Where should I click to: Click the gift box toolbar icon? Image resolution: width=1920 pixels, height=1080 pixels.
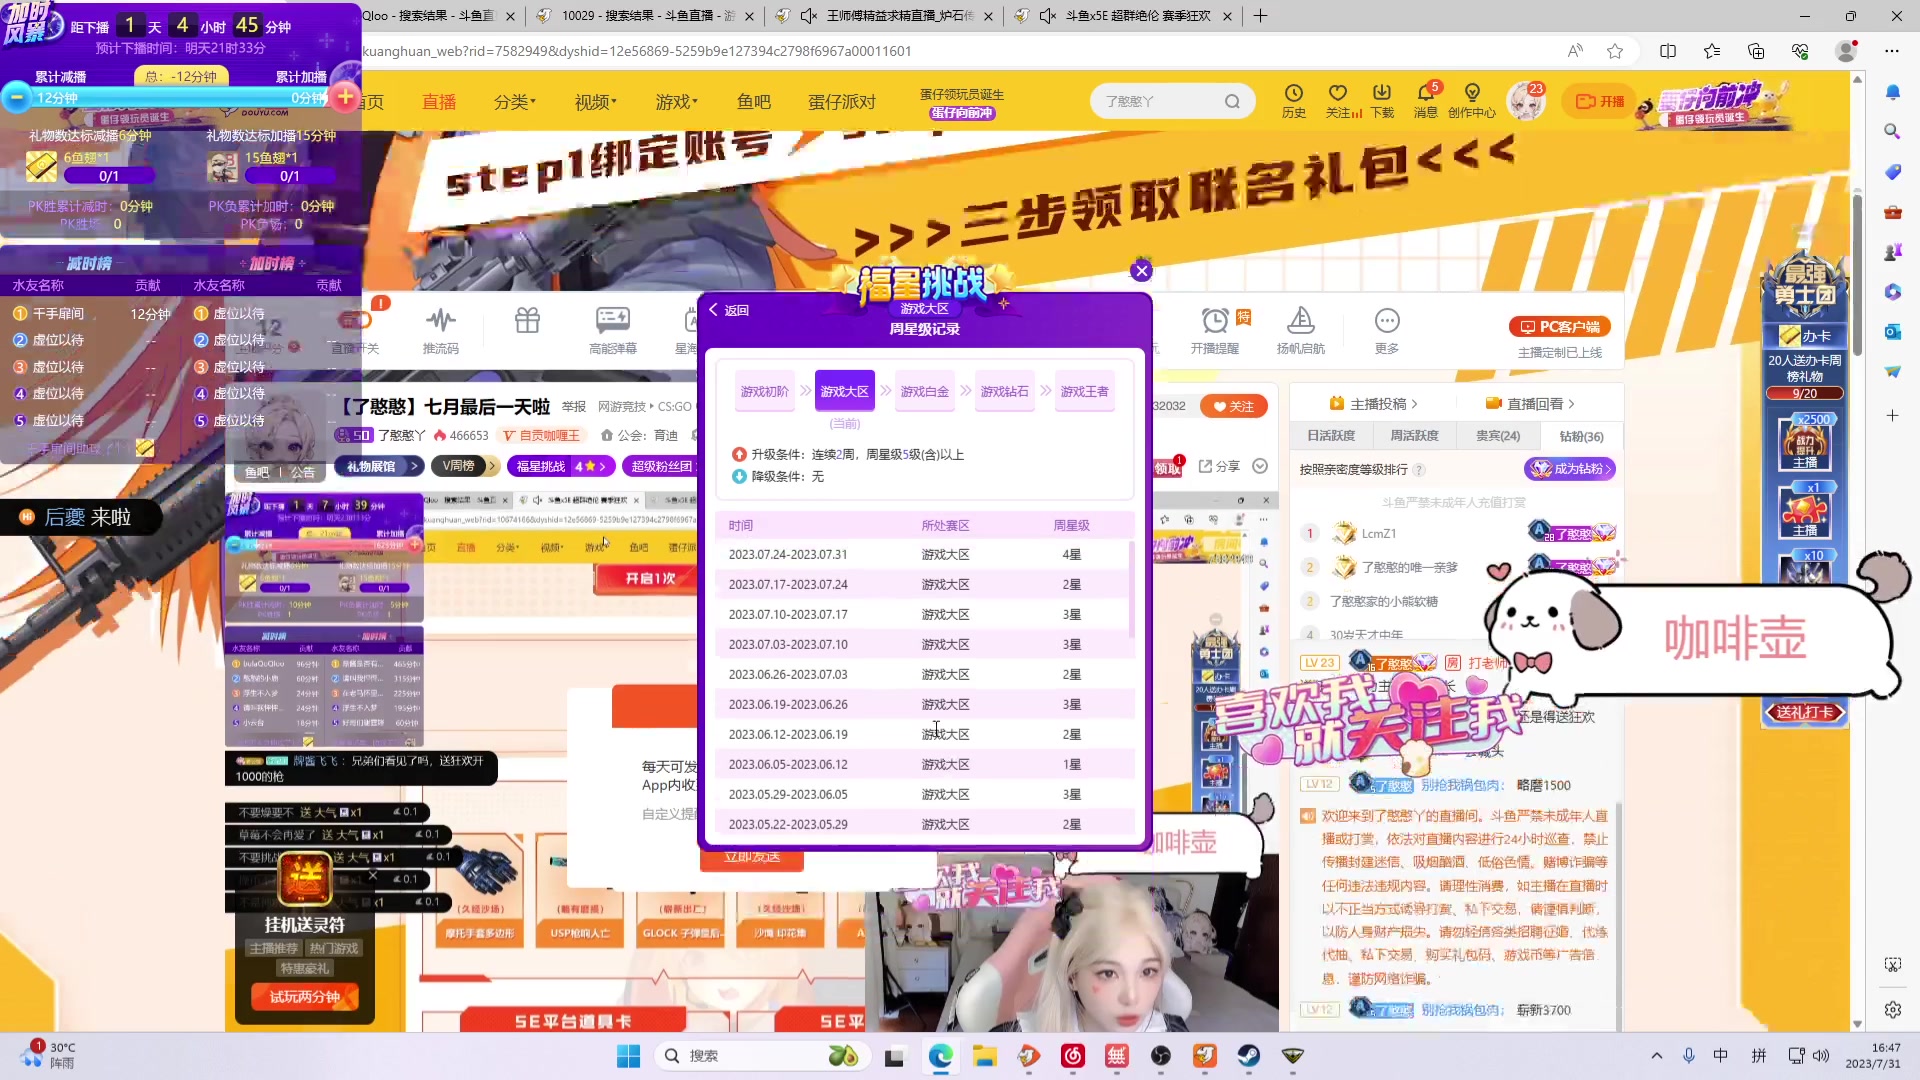[x=527, y=321]
